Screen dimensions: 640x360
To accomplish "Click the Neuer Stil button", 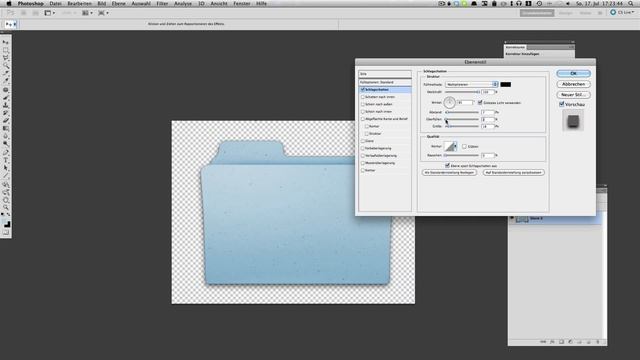I will pos(573,95).
